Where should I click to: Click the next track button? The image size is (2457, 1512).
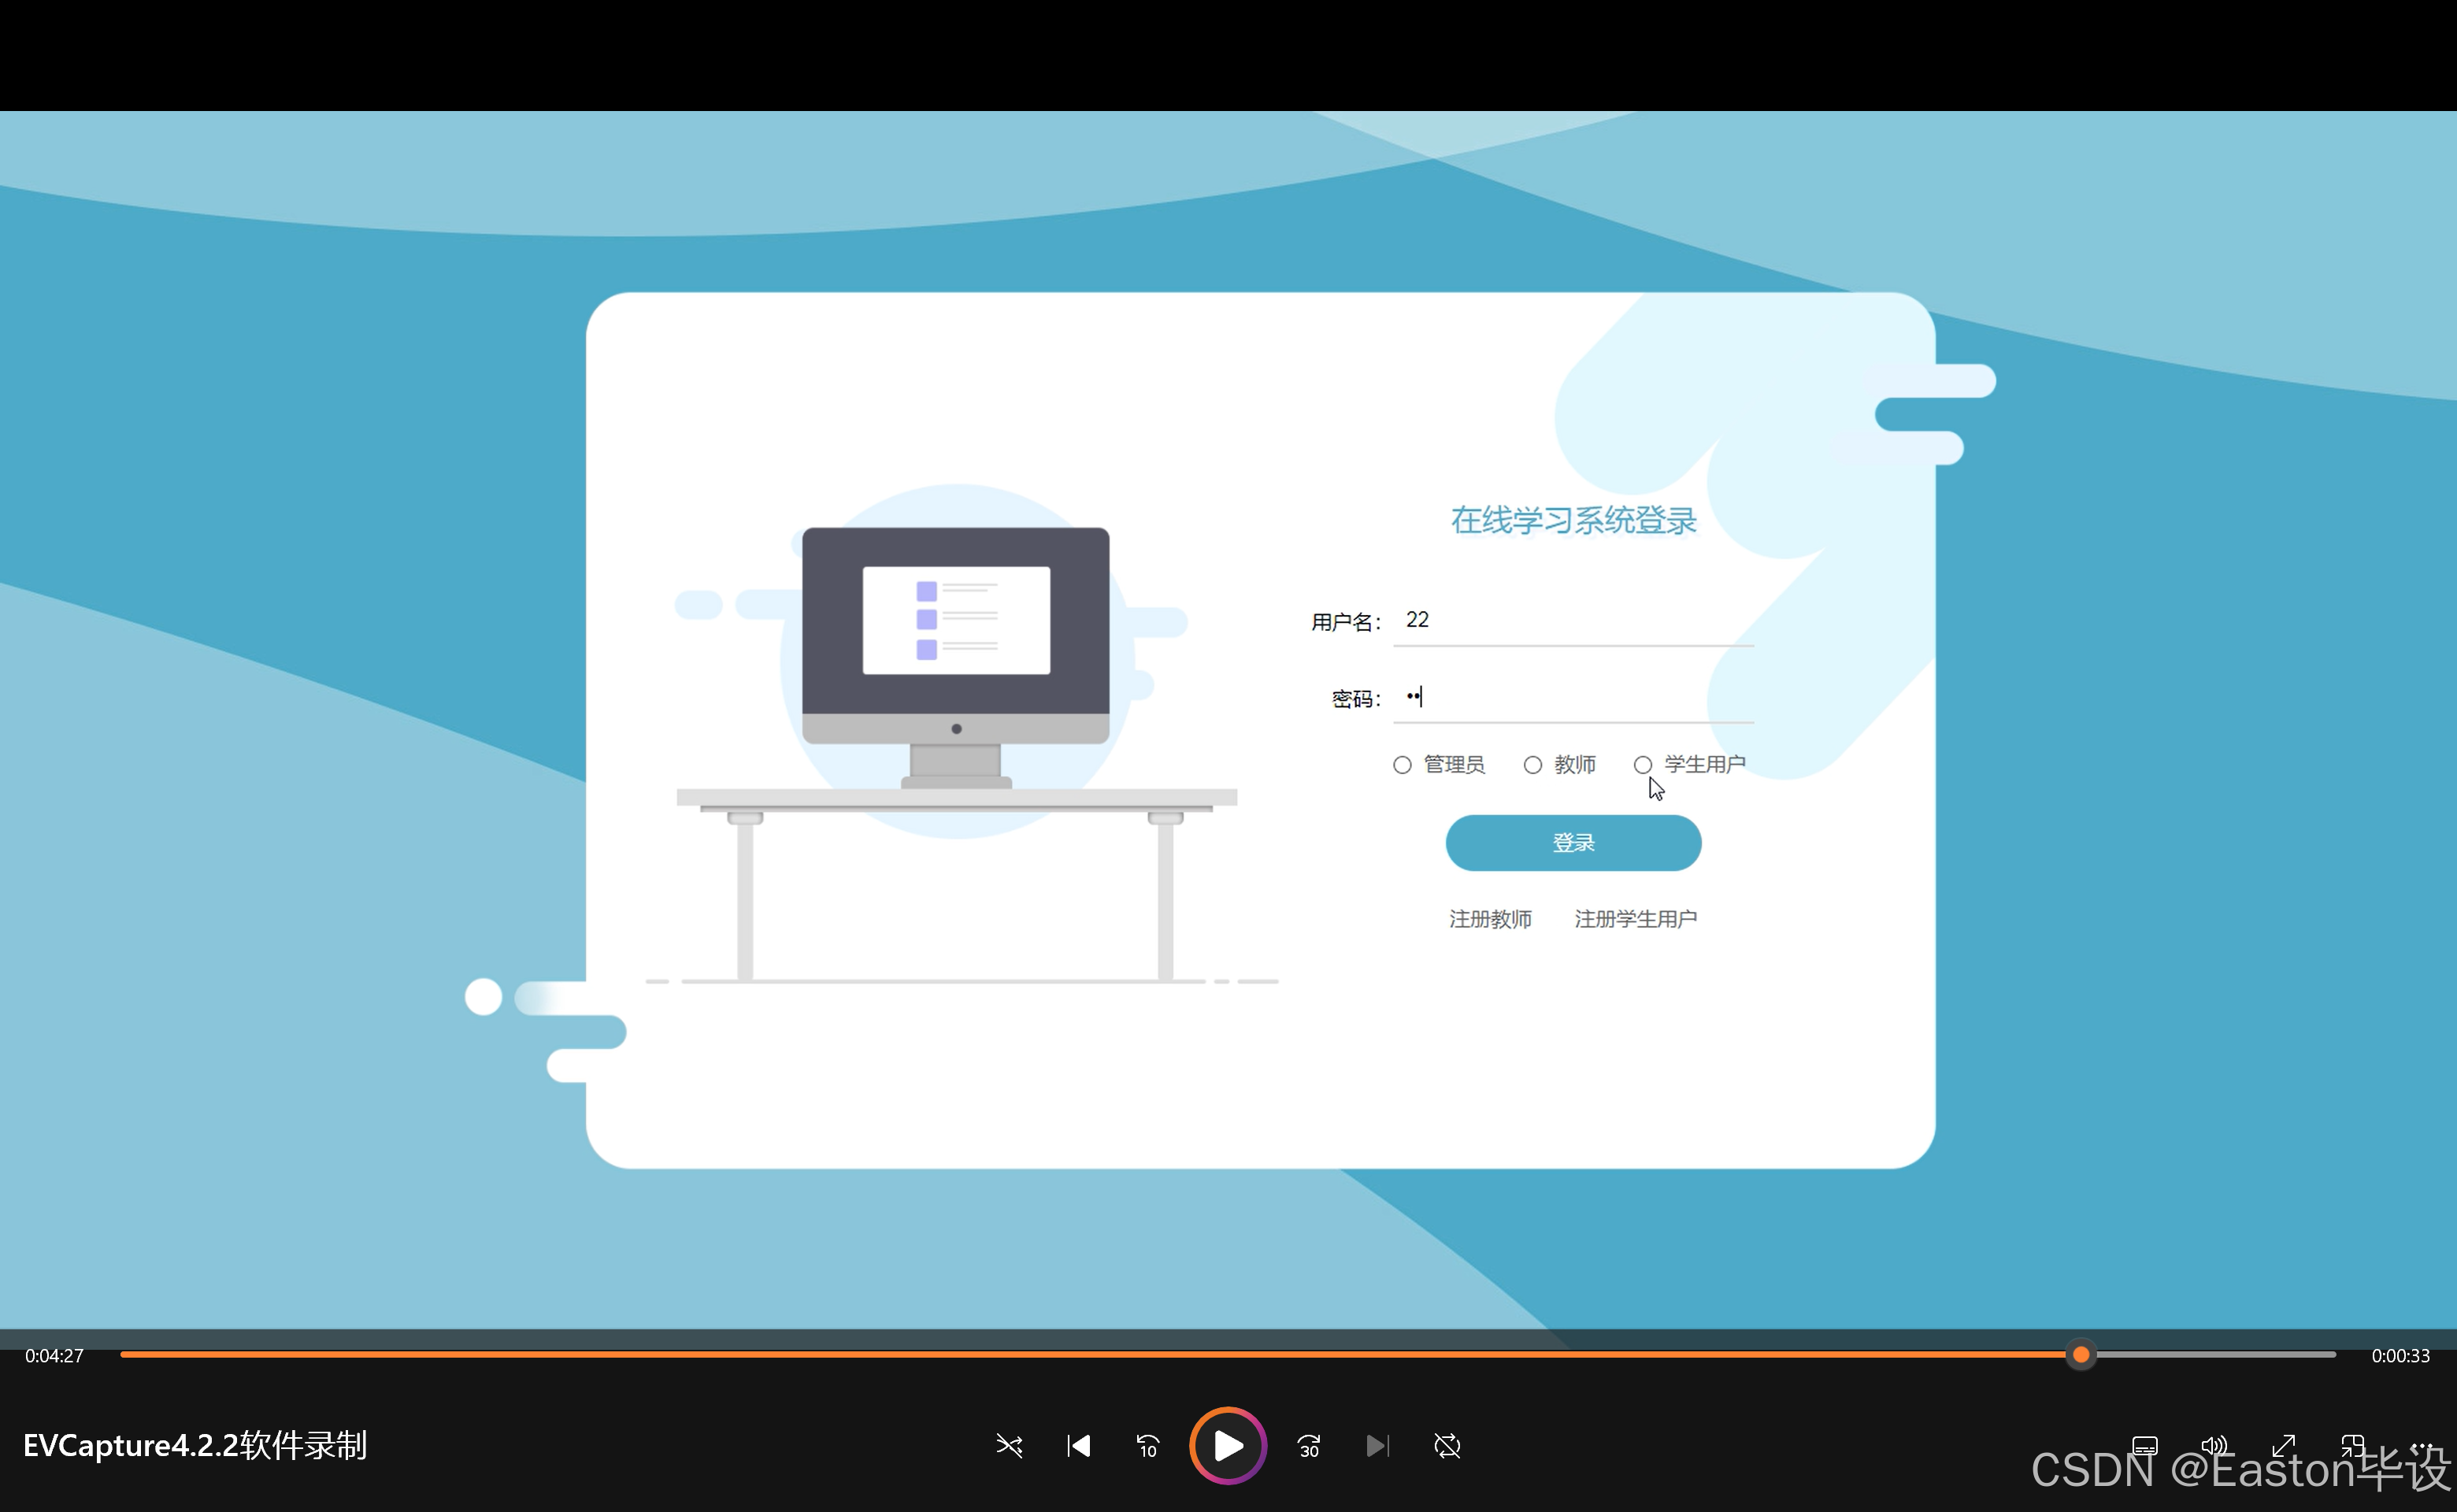point(1377,1446)
